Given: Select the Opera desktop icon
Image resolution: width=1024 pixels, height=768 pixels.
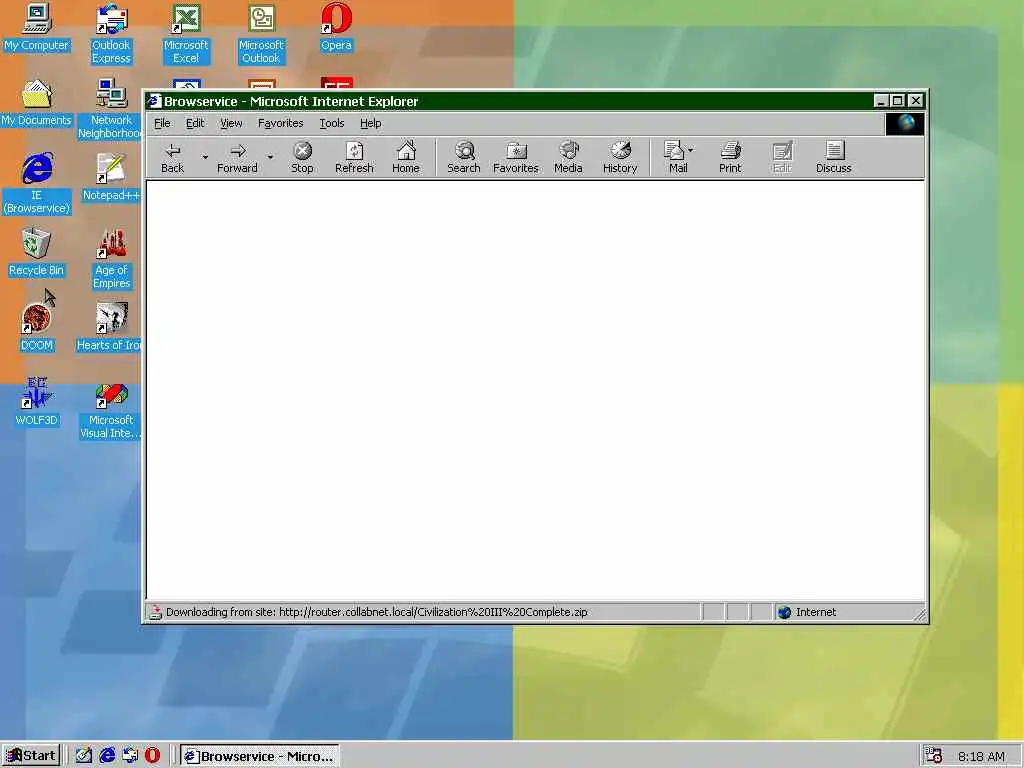Looking at the screenshot, I should pyautogui.click(x=336, y=27).
